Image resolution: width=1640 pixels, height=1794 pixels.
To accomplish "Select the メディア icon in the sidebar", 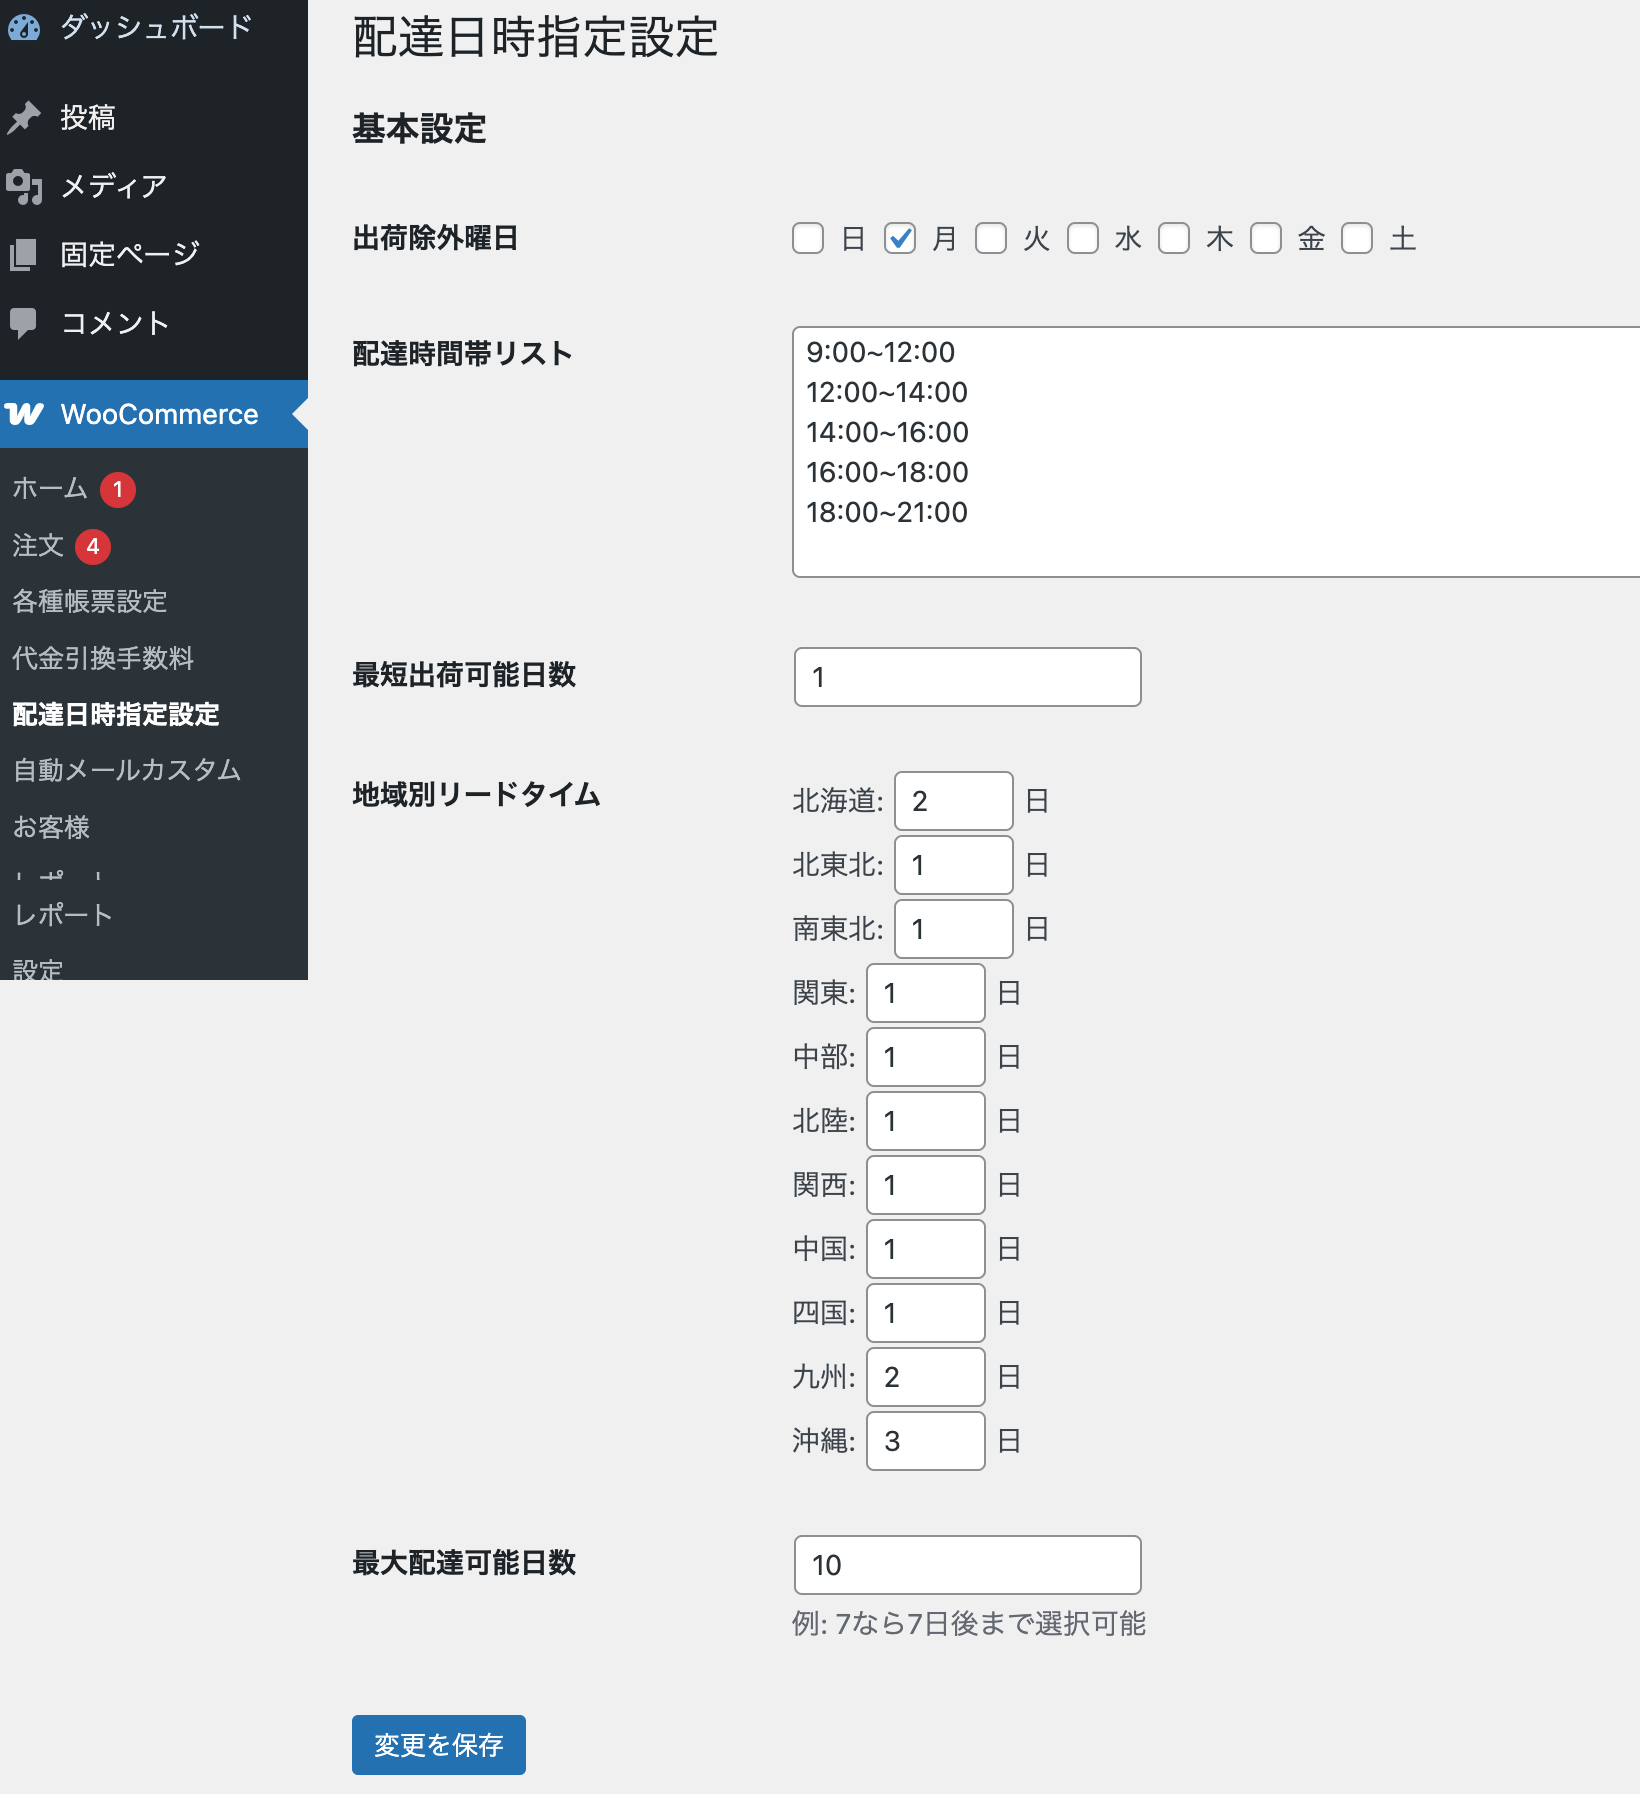I will point(24,186).
